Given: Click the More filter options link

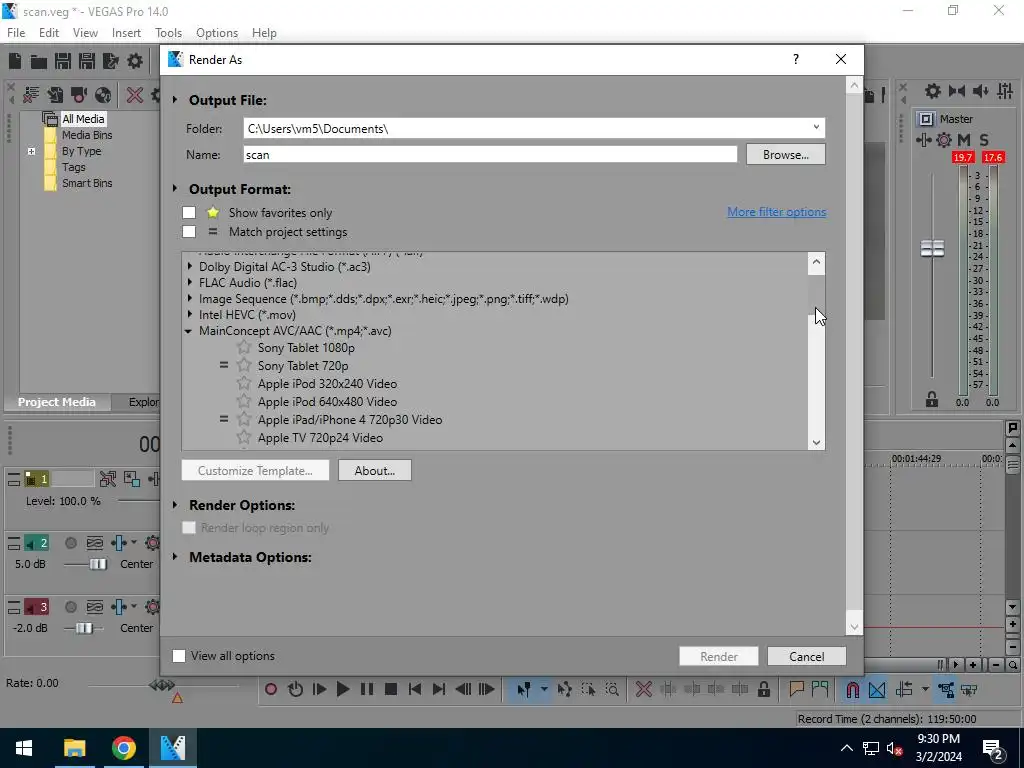Looking at the screenshot, I should point(776,212).
